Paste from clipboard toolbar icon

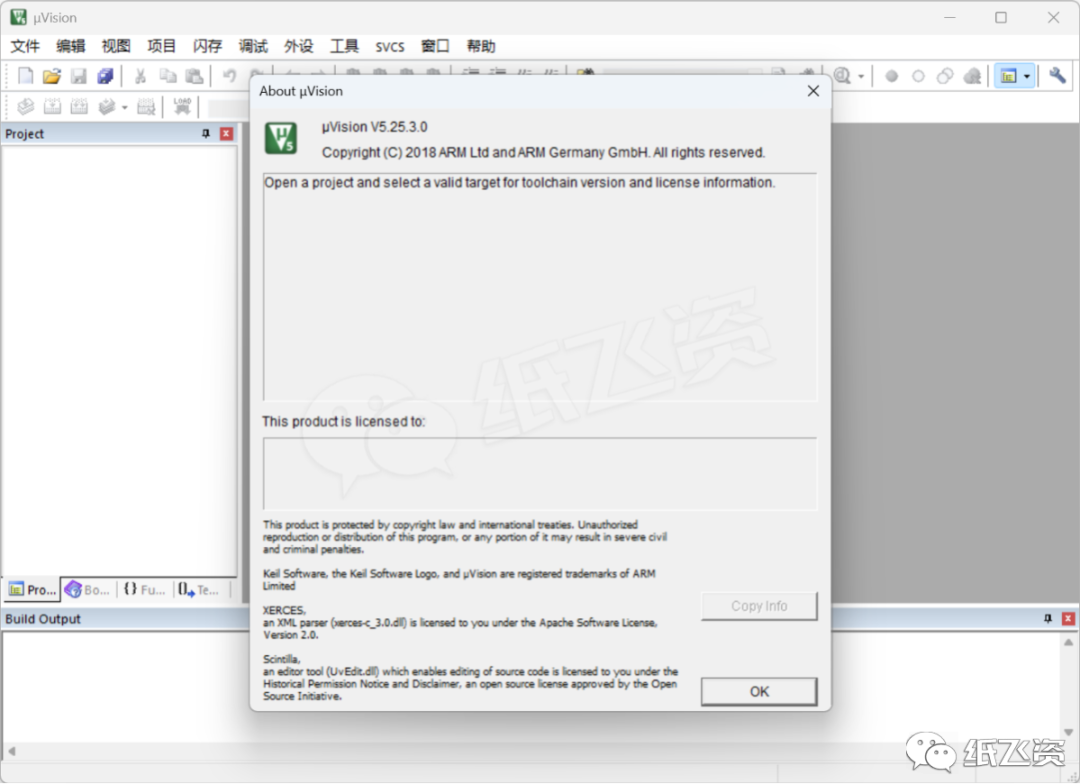pos(195,76)
